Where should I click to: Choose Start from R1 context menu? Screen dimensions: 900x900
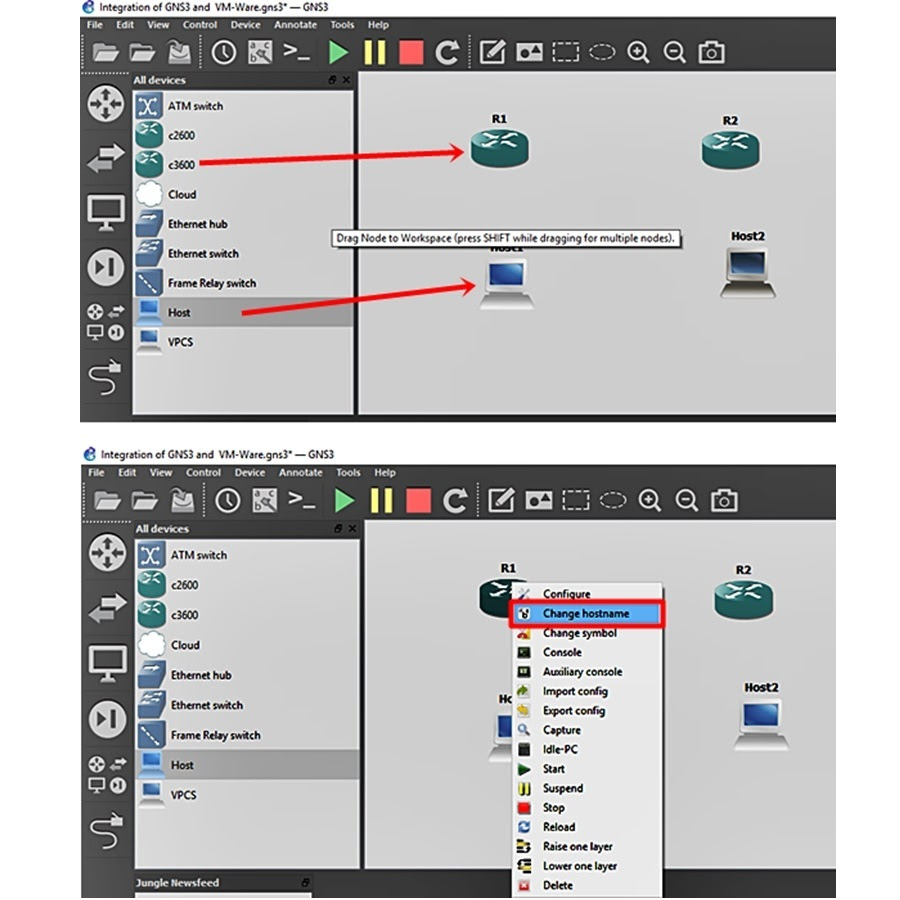point(587,769)
